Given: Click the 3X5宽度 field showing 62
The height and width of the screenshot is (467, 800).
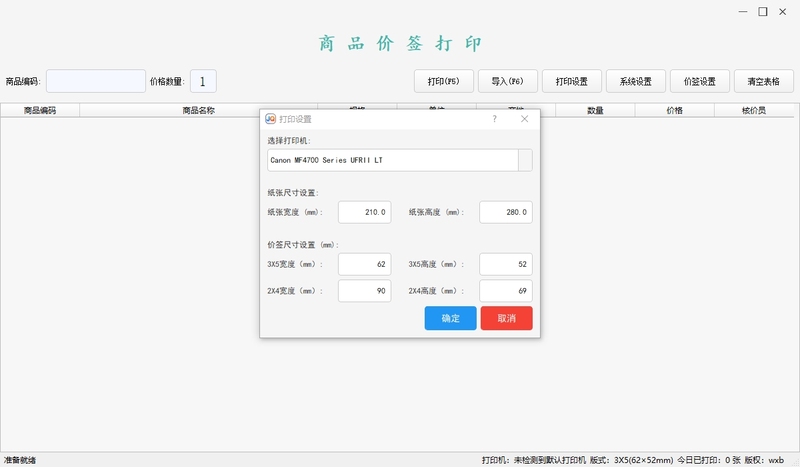Looking at the screenshot, I should tap(365, 264).
